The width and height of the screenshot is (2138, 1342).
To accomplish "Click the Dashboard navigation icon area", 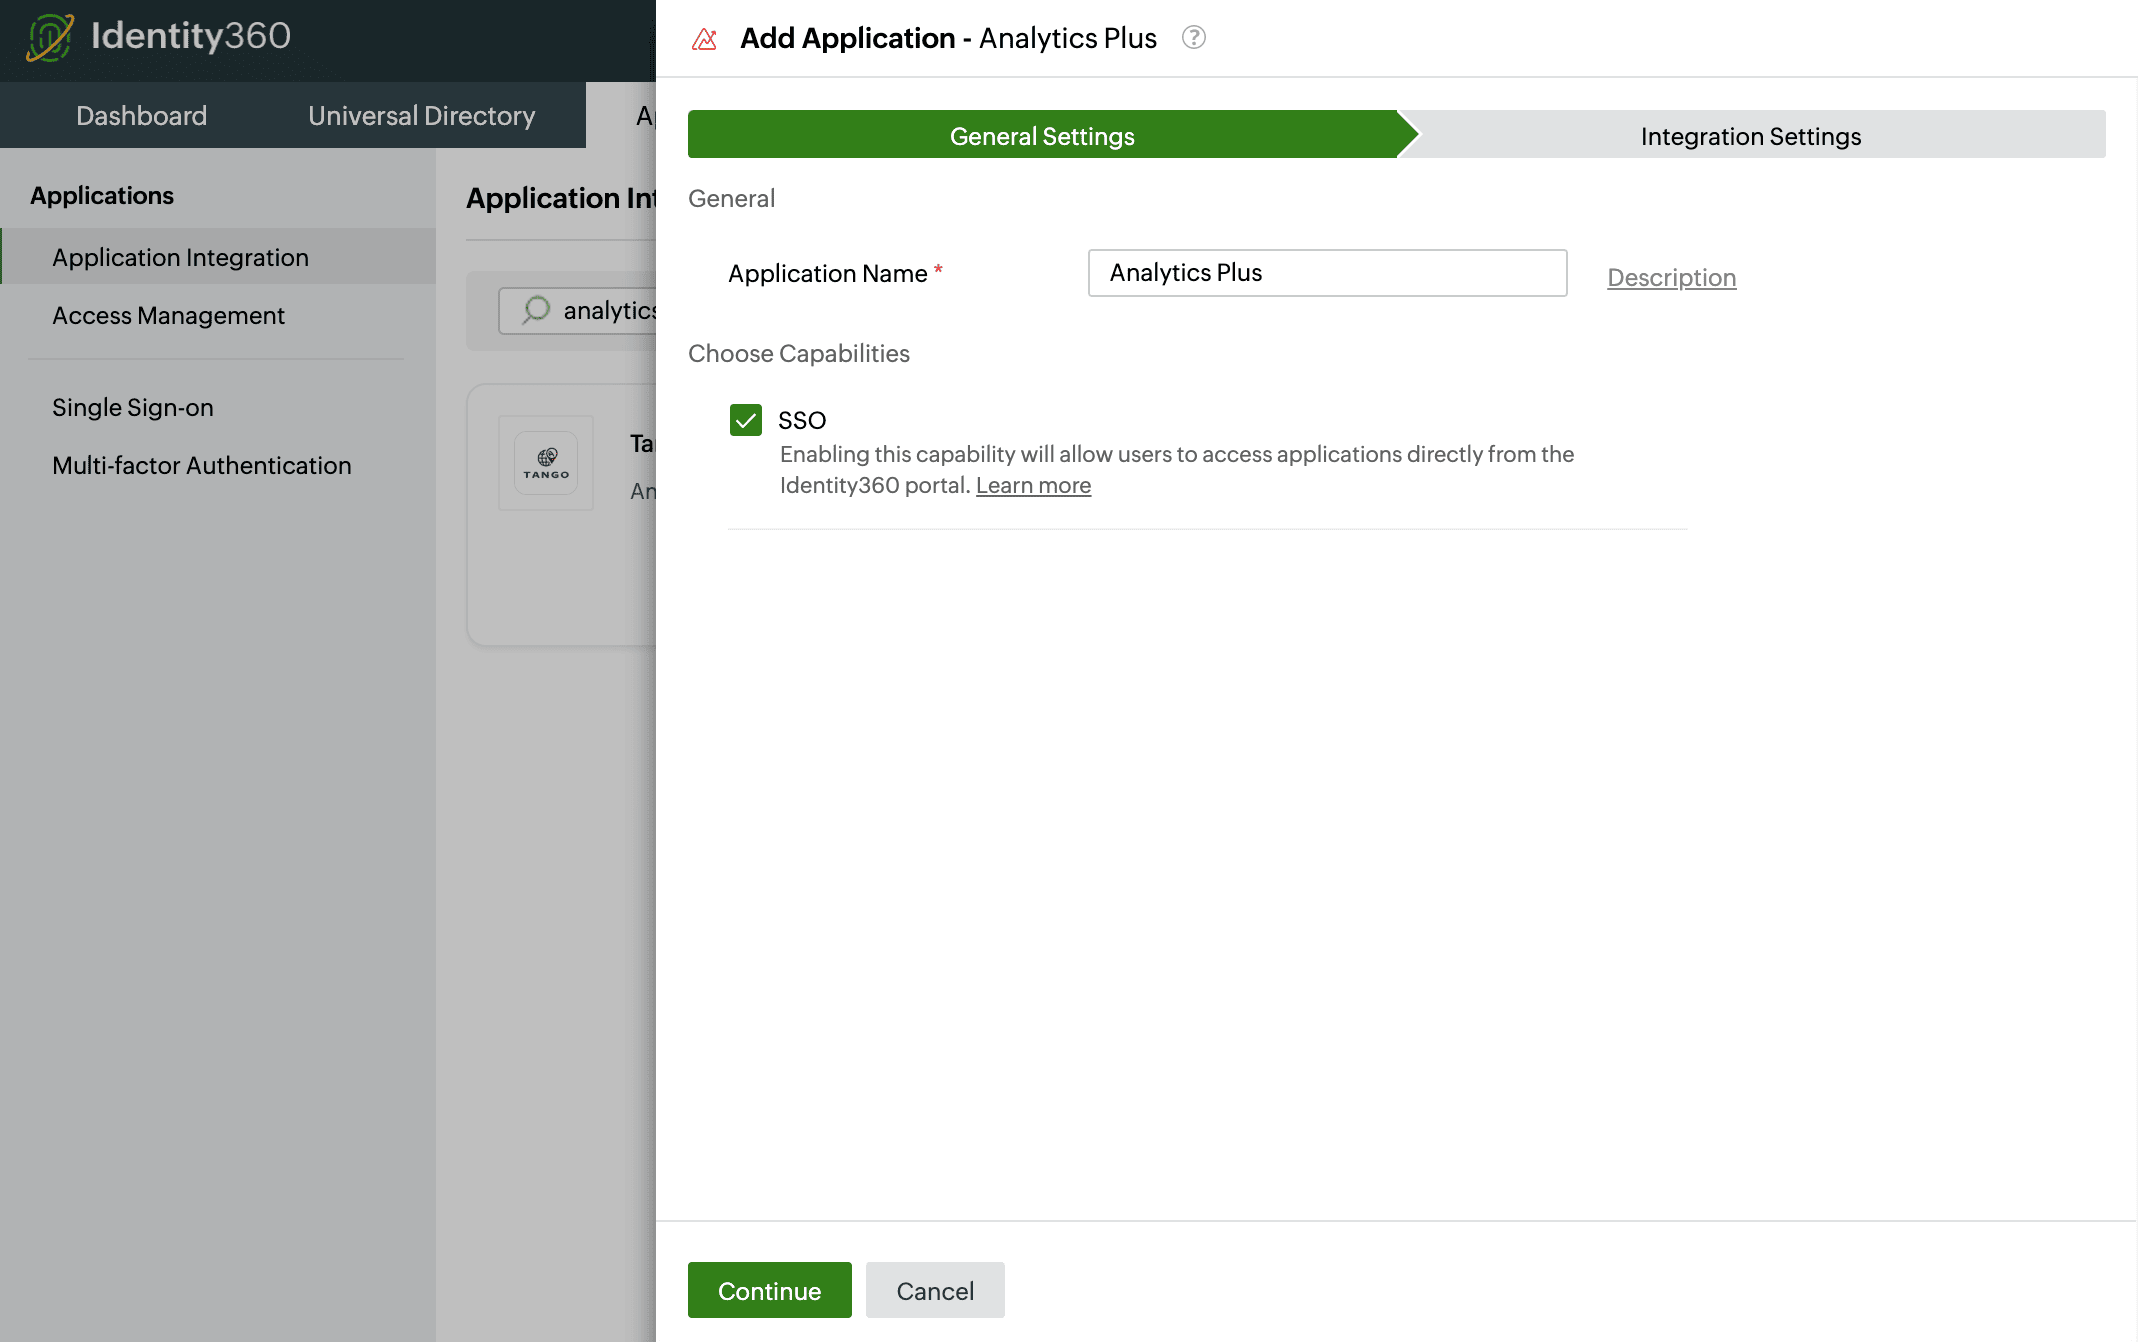I will tap(142, 113).
